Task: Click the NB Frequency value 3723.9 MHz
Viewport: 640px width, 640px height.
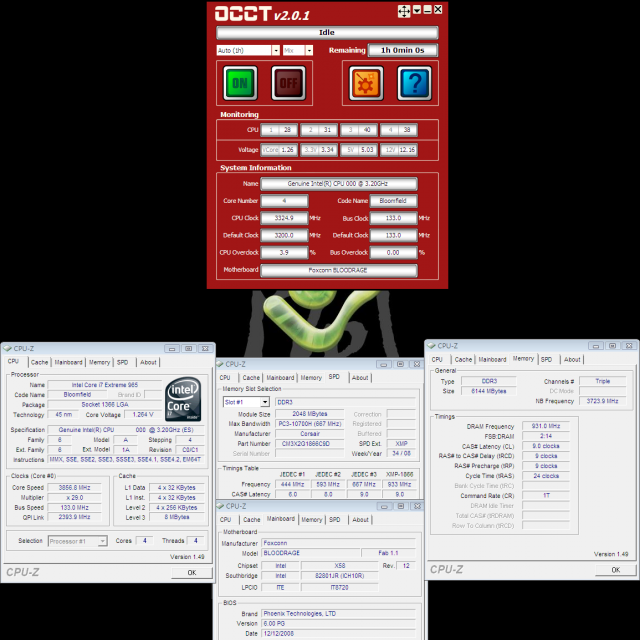Action: pos(602,401)
